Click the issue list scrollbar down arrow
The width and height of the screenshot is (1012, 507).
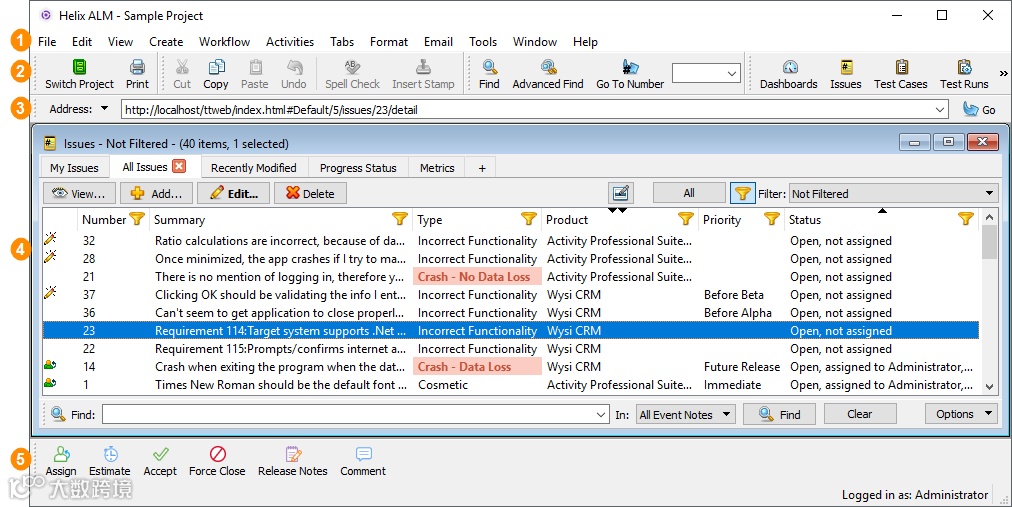989,386
